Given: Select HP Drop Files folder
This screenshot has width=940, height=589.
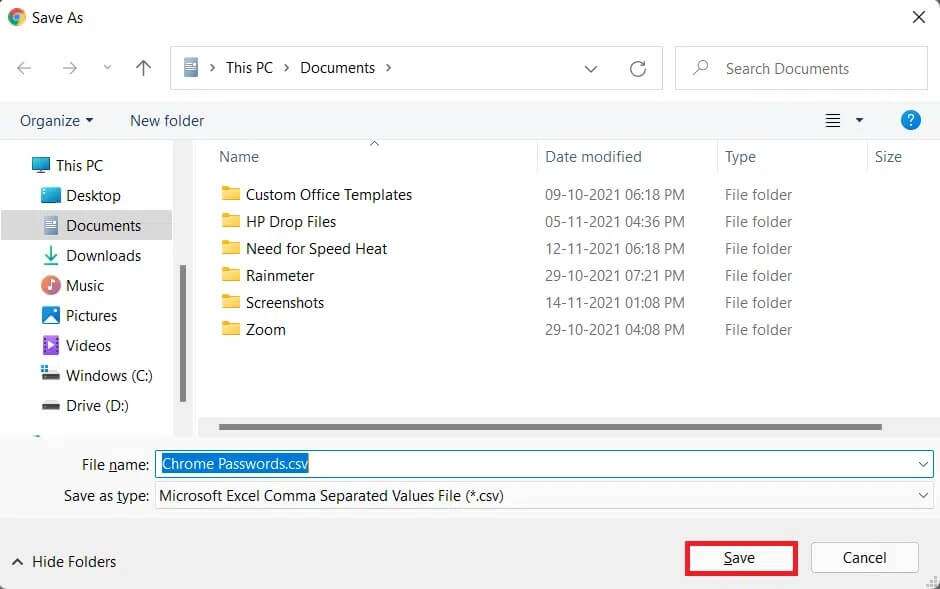Looking at the screenshot, I should pyautogui.click(x=291, y=222).
